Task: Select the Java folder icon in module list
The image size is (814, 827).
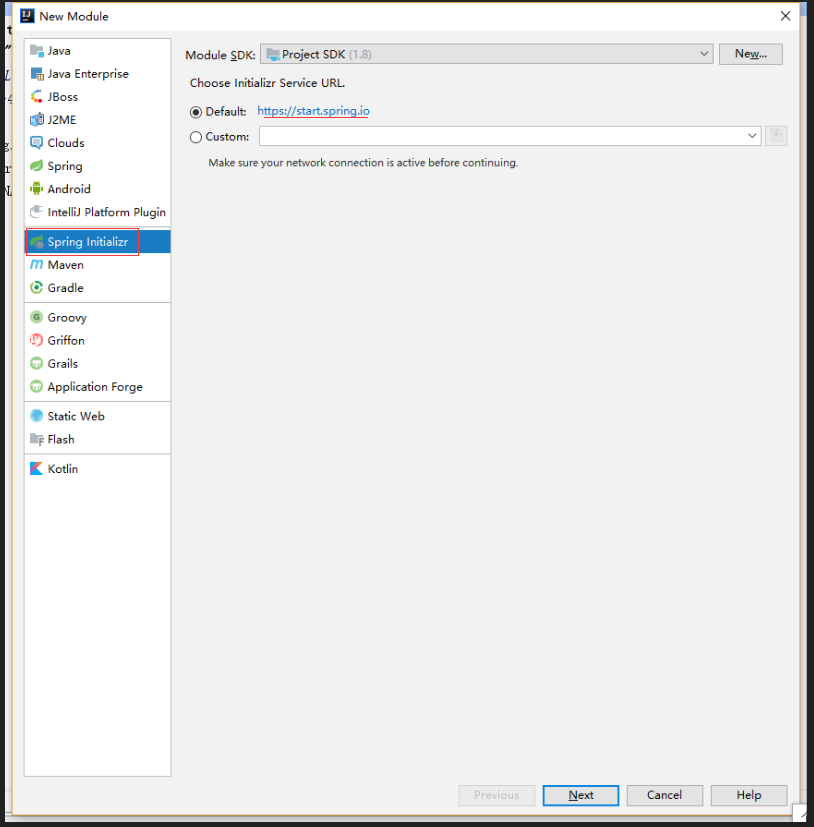Action: point(36,51)
